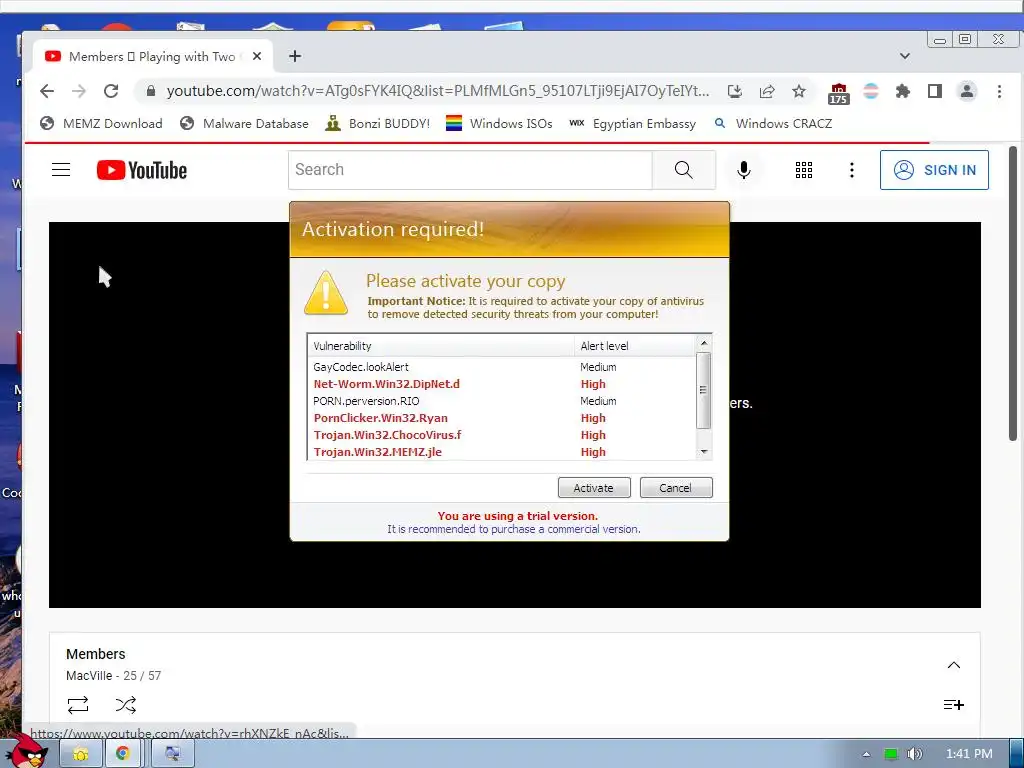Toggle the browser side panel
The image size is (1024, 768).
click(935, 91)
